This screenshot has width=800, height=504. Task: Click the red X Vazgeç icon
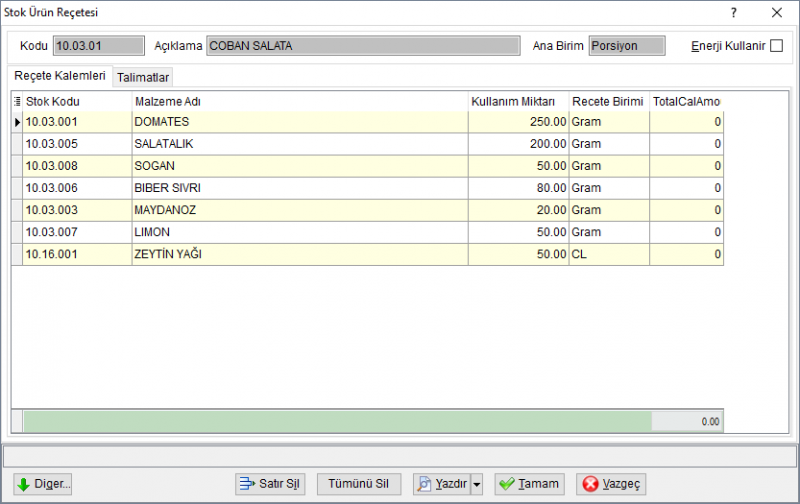tap(590, 484)
